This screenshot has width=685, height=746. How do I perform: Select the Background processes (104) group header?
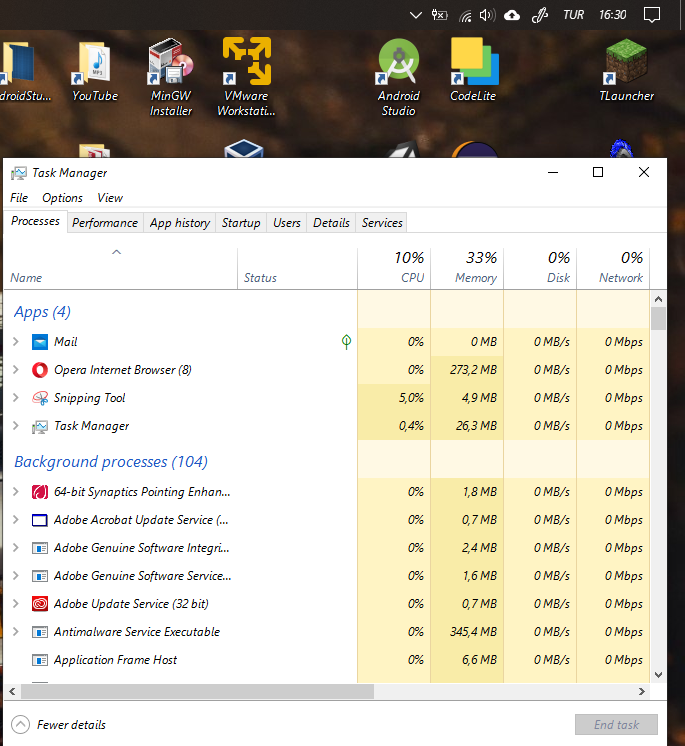(111, 461)
